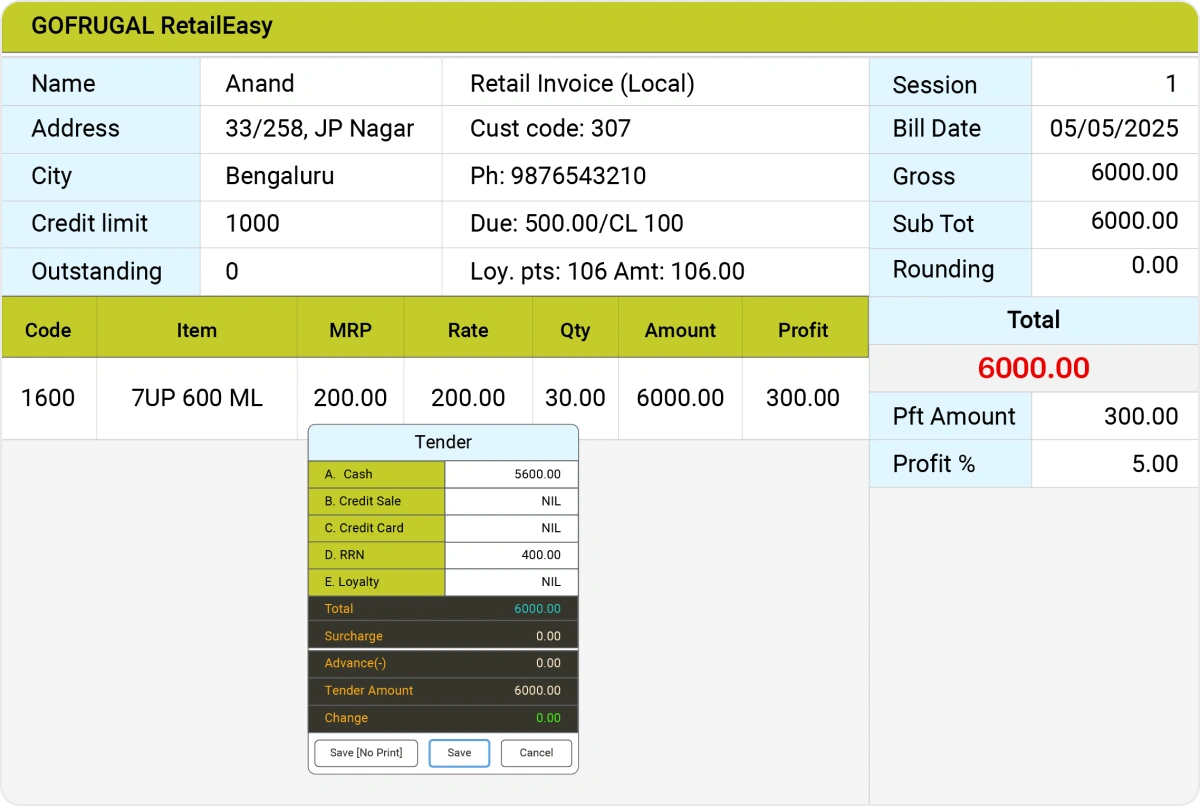Image resolution: width=1200 pixels, height=806 pixels.
Task: Select the Retail Invoice (Local) field
Action: tap(654, 83)
